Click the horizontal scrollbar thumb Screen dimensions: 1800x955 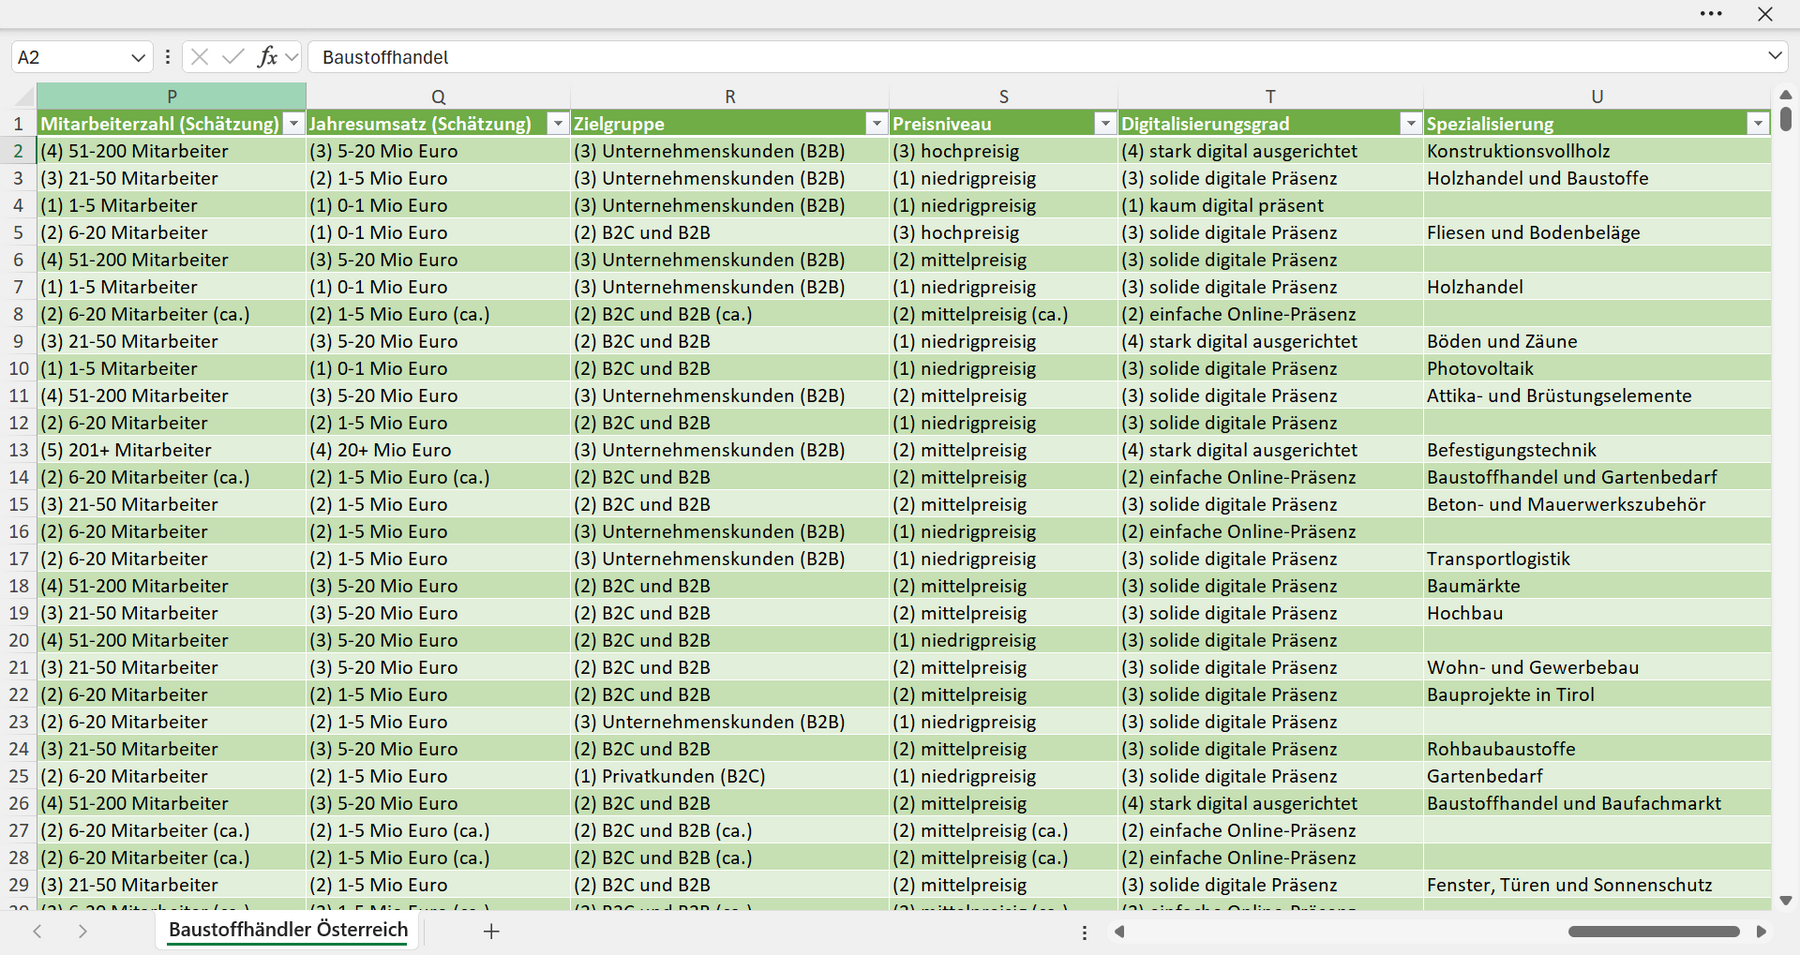[x=1654, y=931]
